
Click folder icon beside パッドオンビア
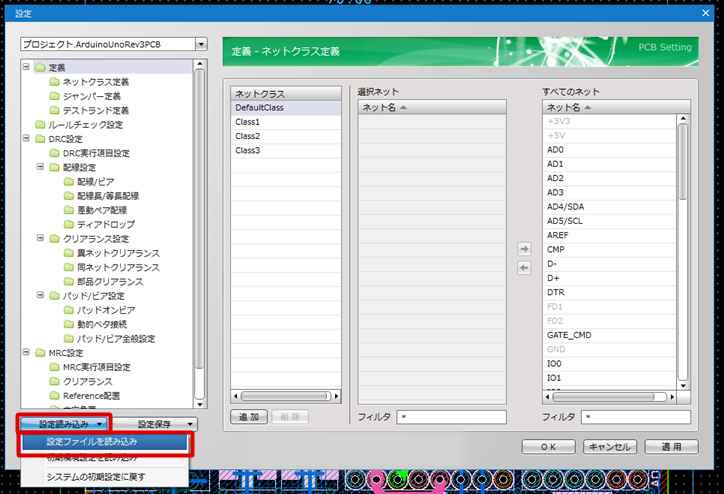(x=69, y=310)
